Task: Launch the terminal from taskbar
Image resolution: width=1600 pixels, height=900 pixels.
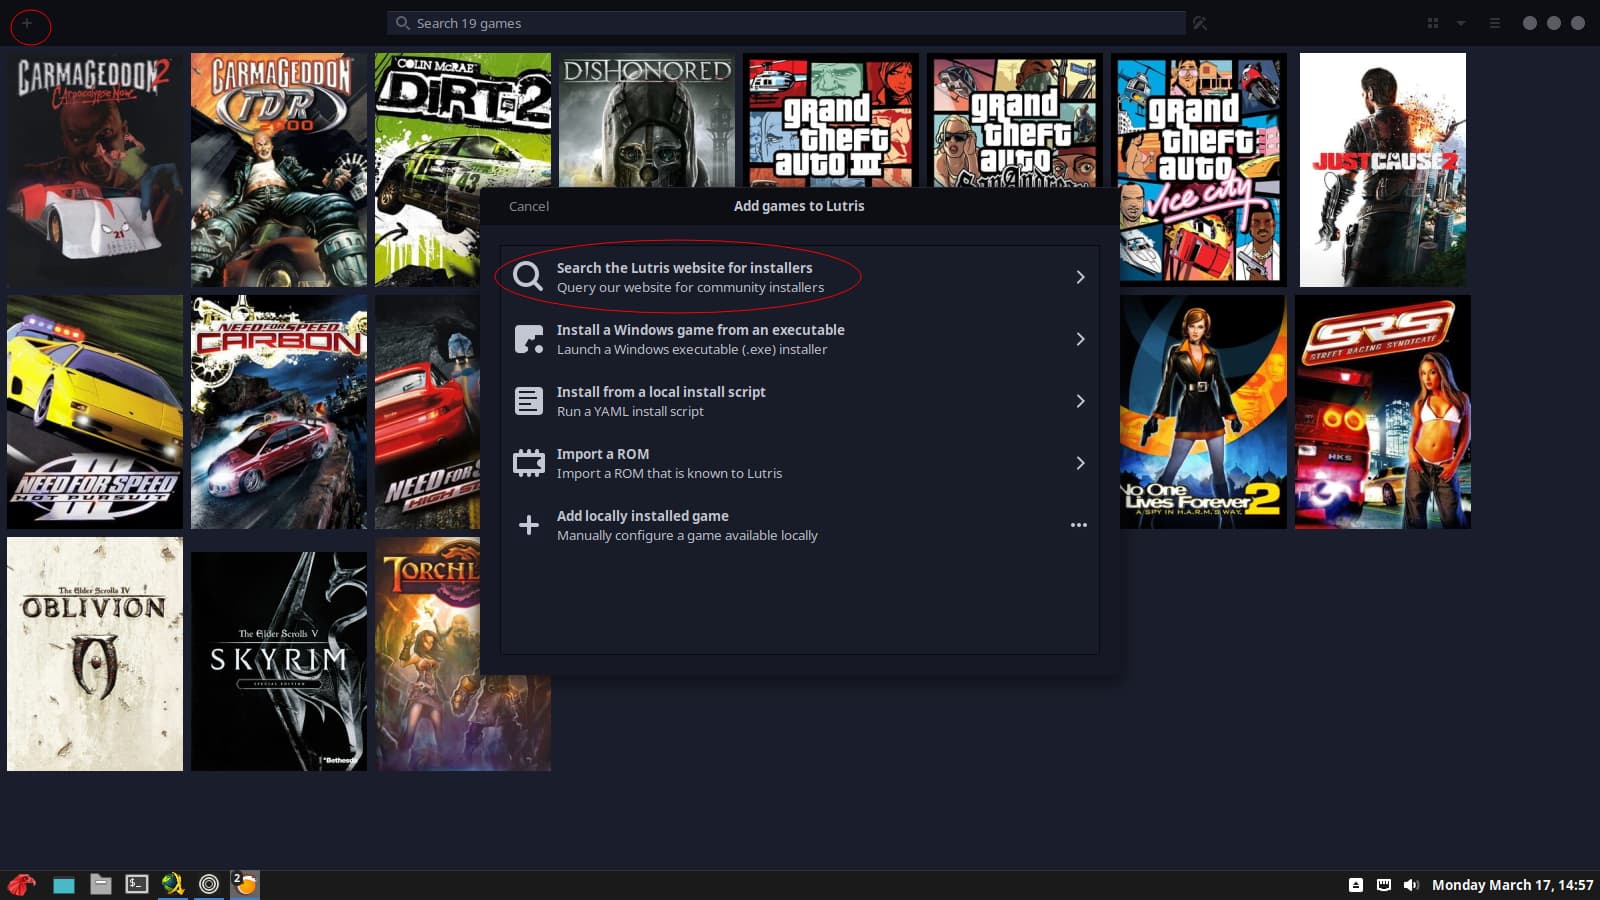Action: point(136,884)
